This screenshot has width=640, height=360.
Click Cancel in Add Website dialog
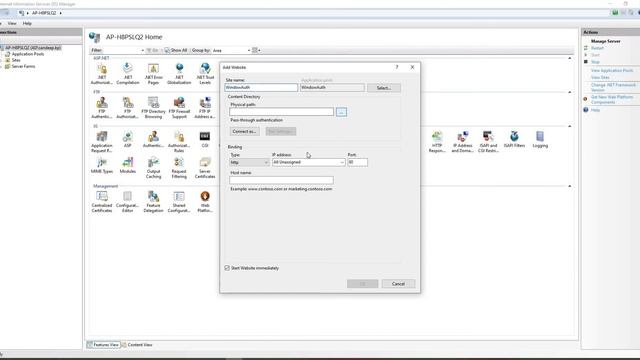click(398, 284)
